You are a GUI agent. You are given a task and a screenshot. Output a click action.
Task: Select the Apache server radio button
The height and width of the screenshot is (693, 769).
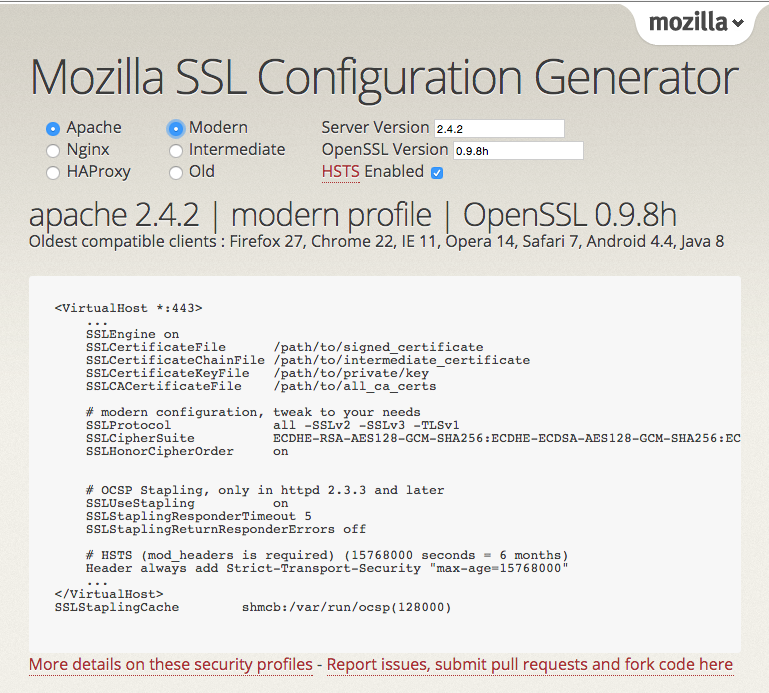click(x=53, y=129)
